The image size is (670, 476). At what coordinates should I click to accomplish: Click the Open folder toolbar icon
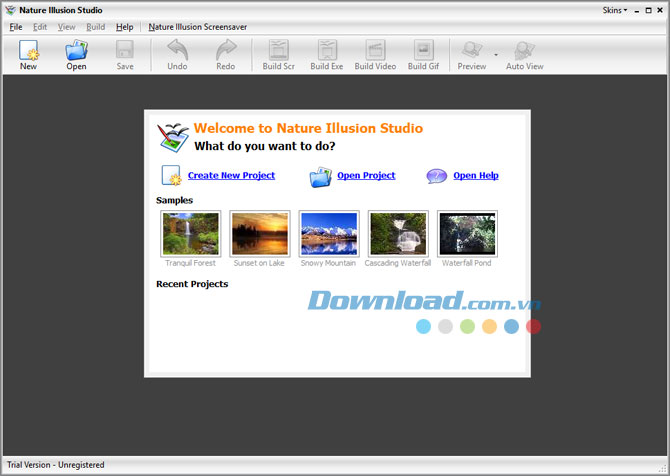coord(76,50)
